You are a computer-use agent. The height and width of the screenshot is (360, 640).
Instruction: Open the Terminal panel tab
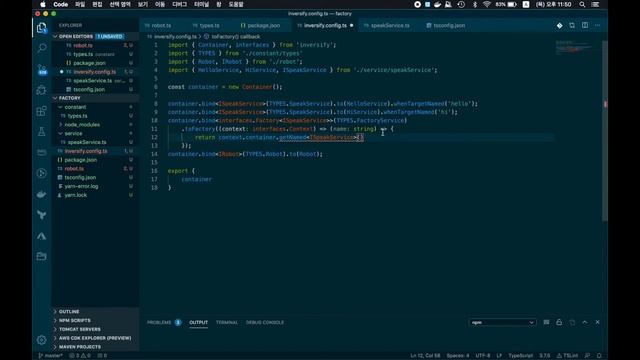coord(227,322)
